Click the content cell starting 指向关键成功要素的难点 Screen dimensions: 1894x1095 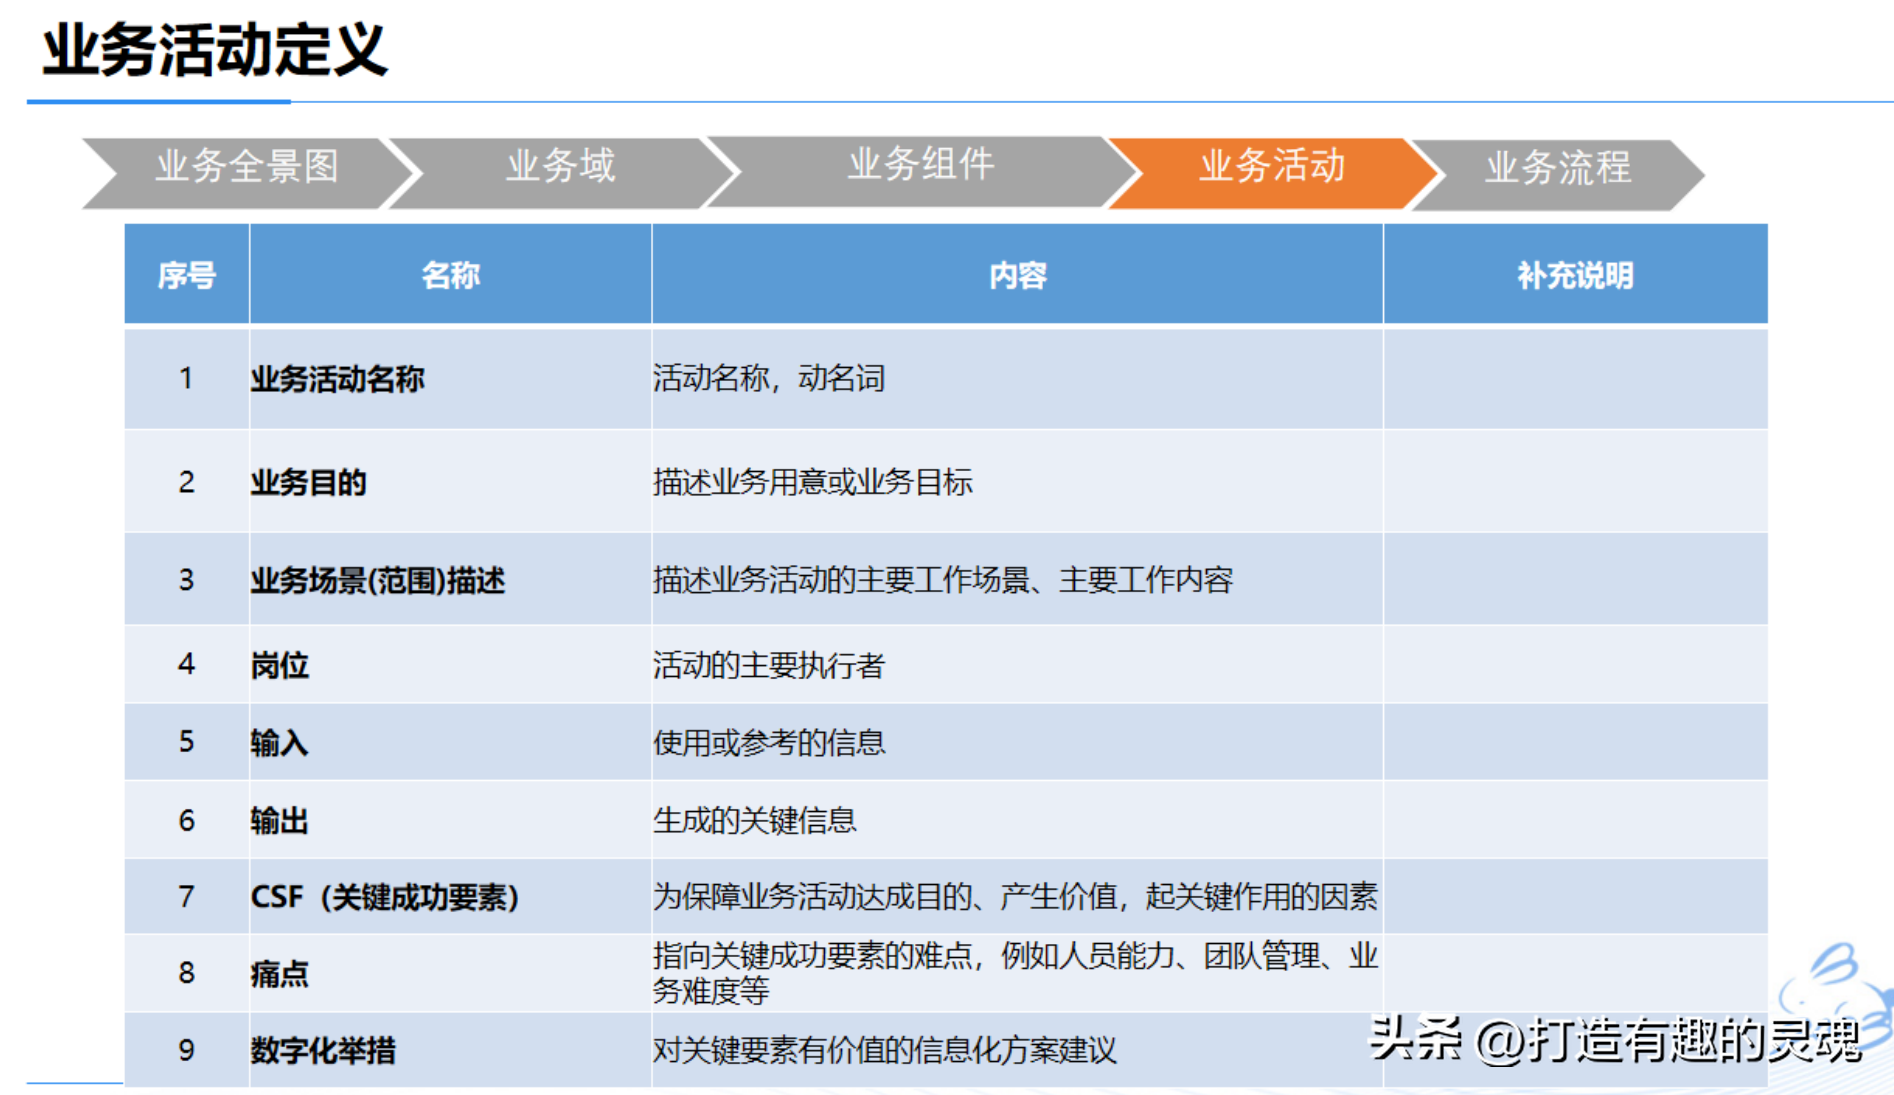pyautogui.click(x=1017, y=973)
